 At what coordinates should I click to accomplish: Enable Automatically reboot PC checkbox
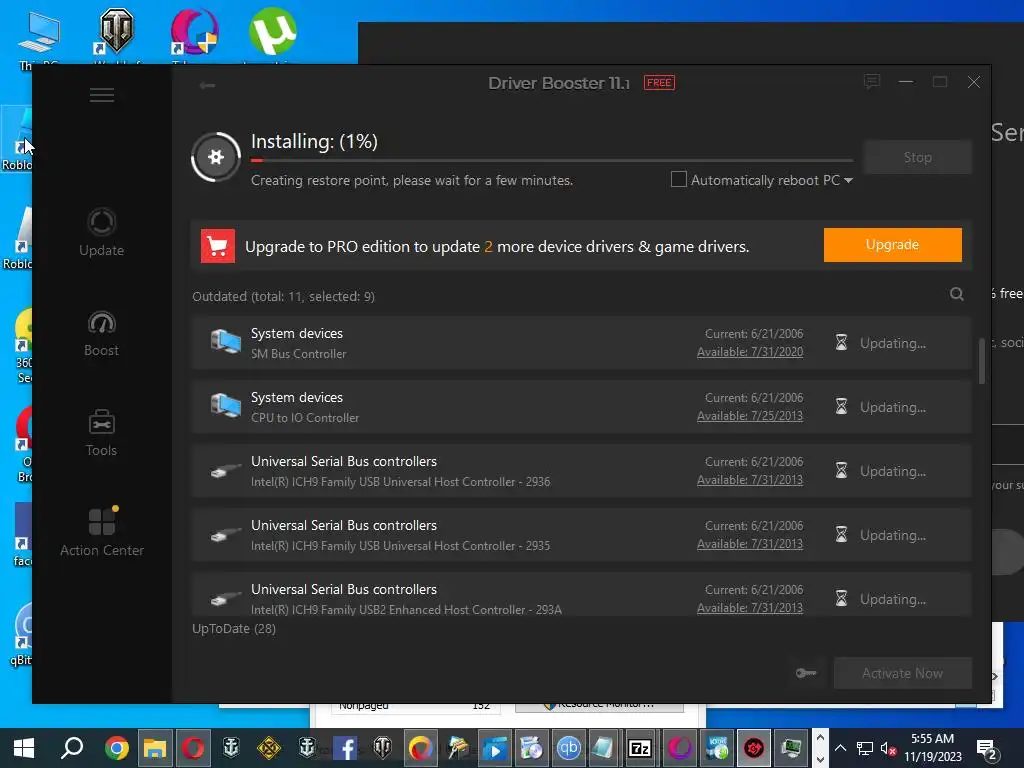coord(679,179)
